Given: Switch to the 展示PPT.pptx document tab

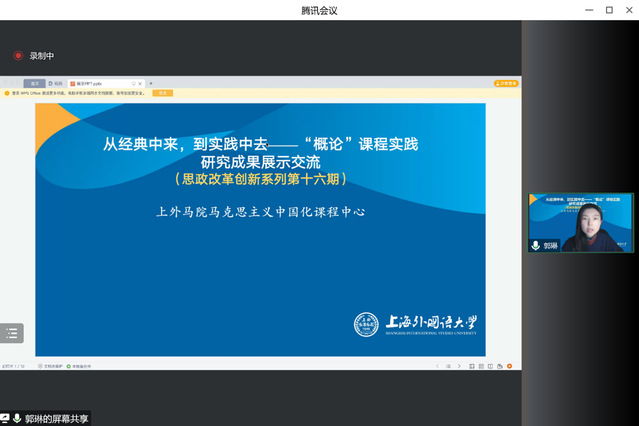Looking at the screenshot, I should 107,83.
